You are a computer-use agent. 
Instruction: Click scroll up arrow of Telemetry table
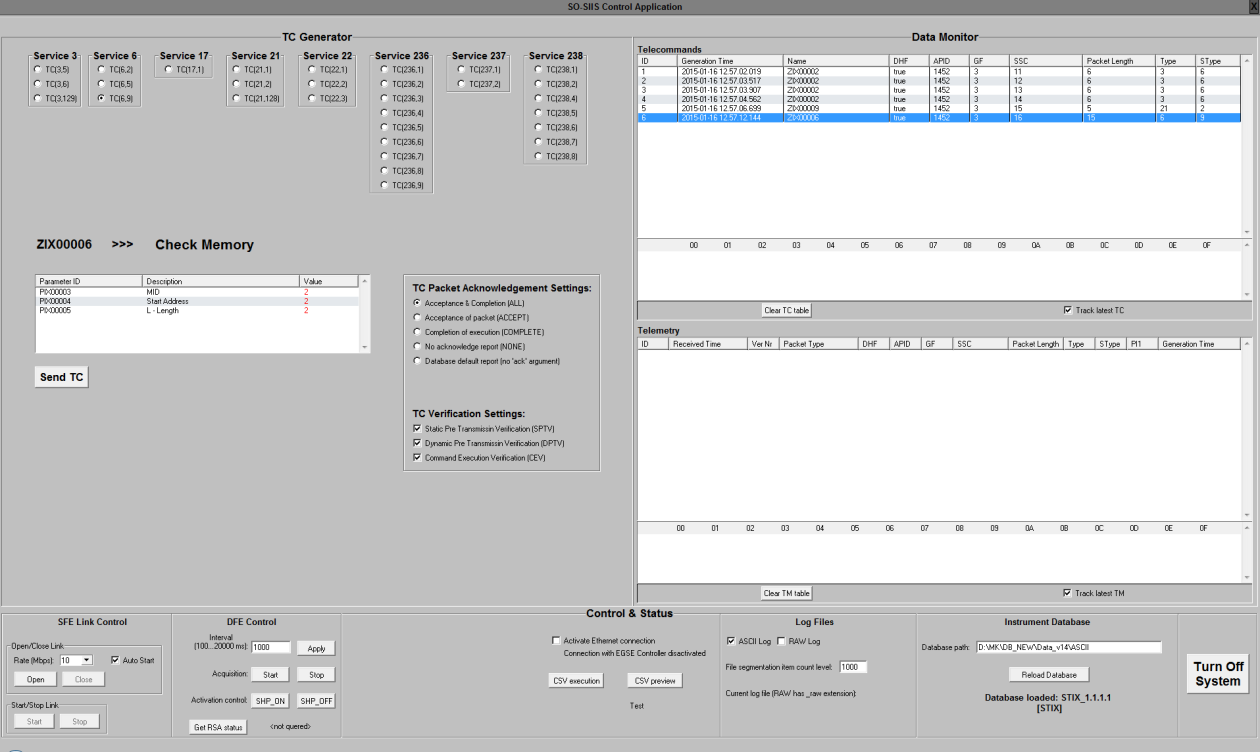pyautogui.click(x=1246, y=344)
